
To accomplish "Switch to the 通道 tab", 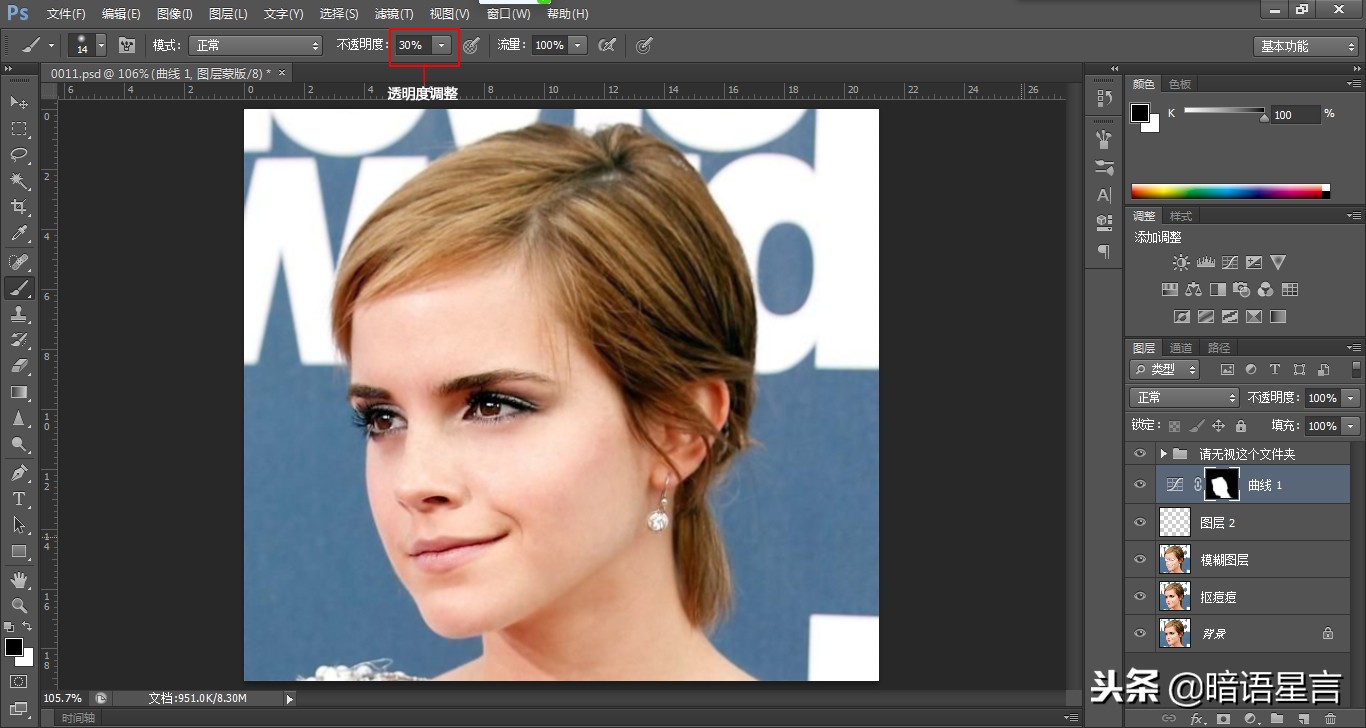I will [1181, 348].
